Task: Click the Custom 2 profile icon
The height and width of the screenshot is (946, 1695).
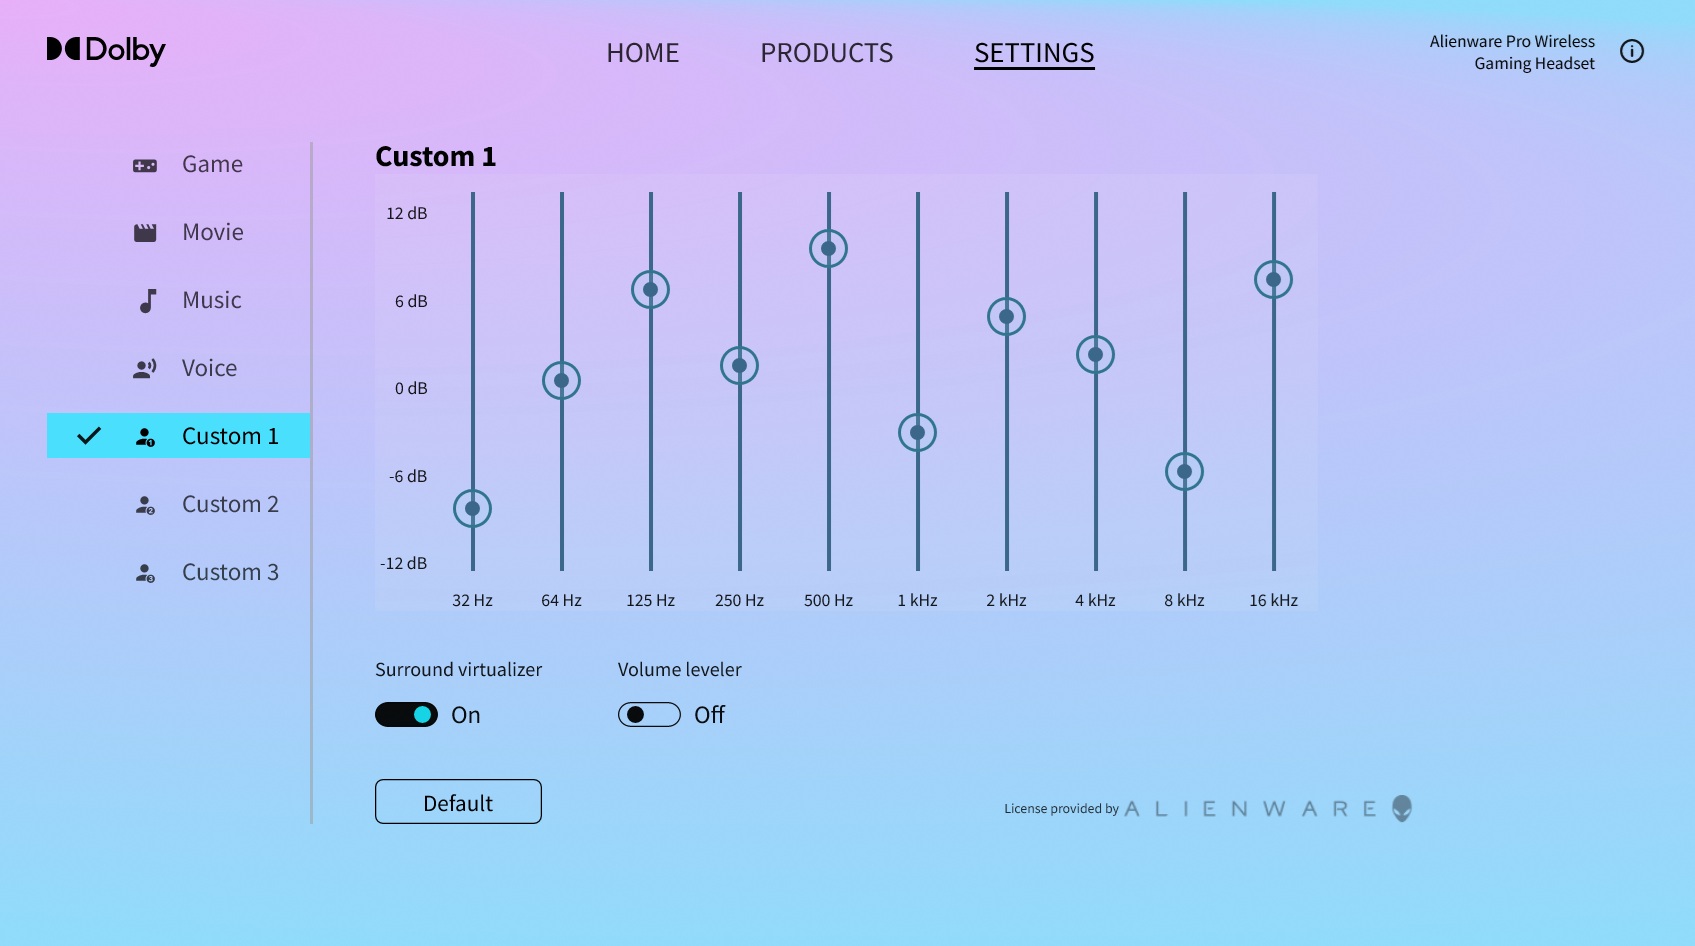Action: (145, 505)
